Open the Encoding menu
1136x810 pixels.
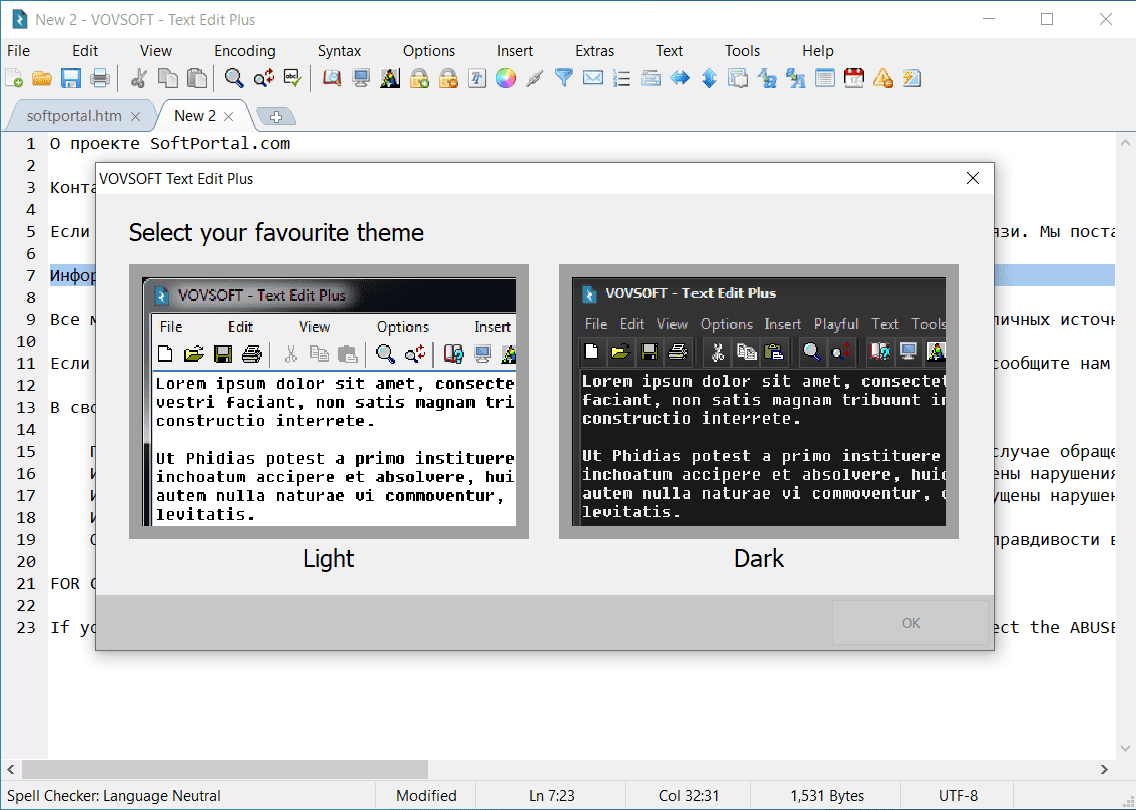(245, 51)
